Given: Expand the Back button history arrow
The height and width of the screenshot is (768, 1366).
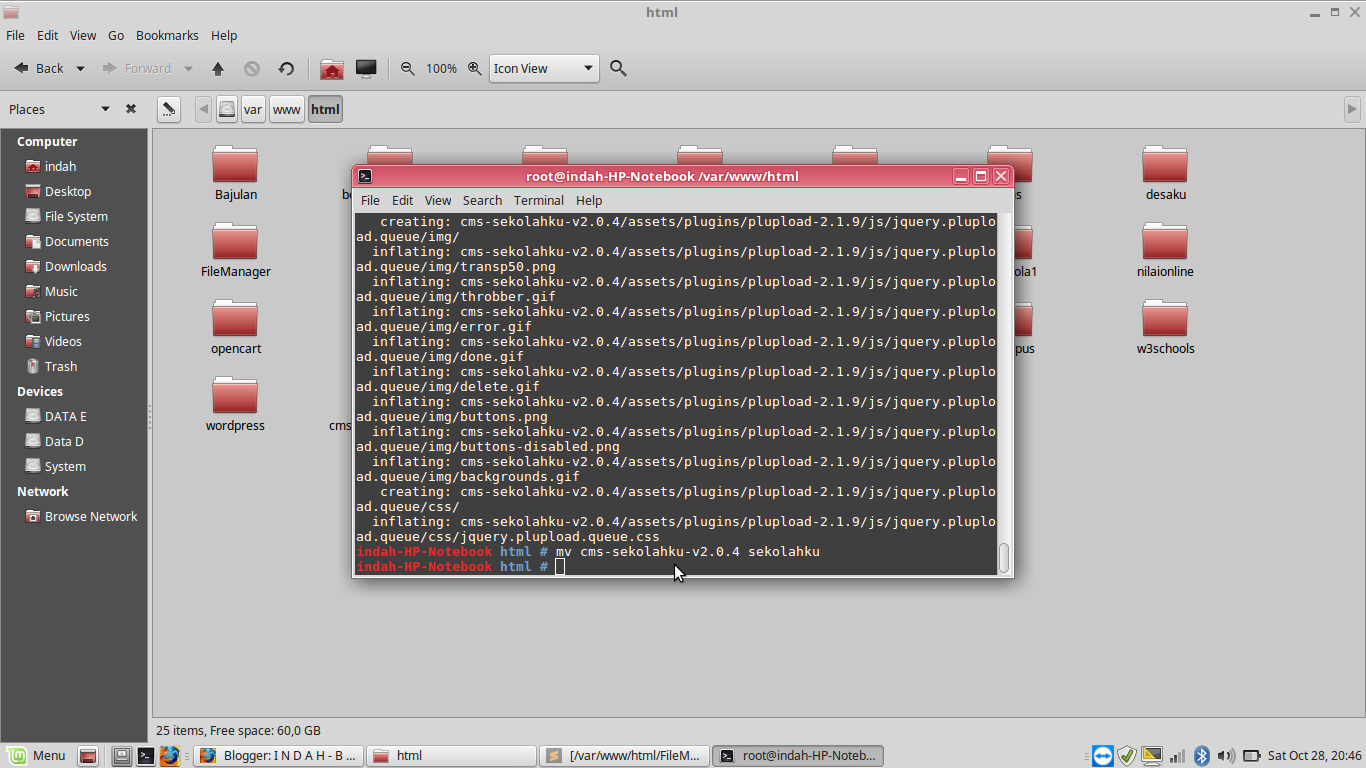Looking at the screenshot, I should 79,68.
